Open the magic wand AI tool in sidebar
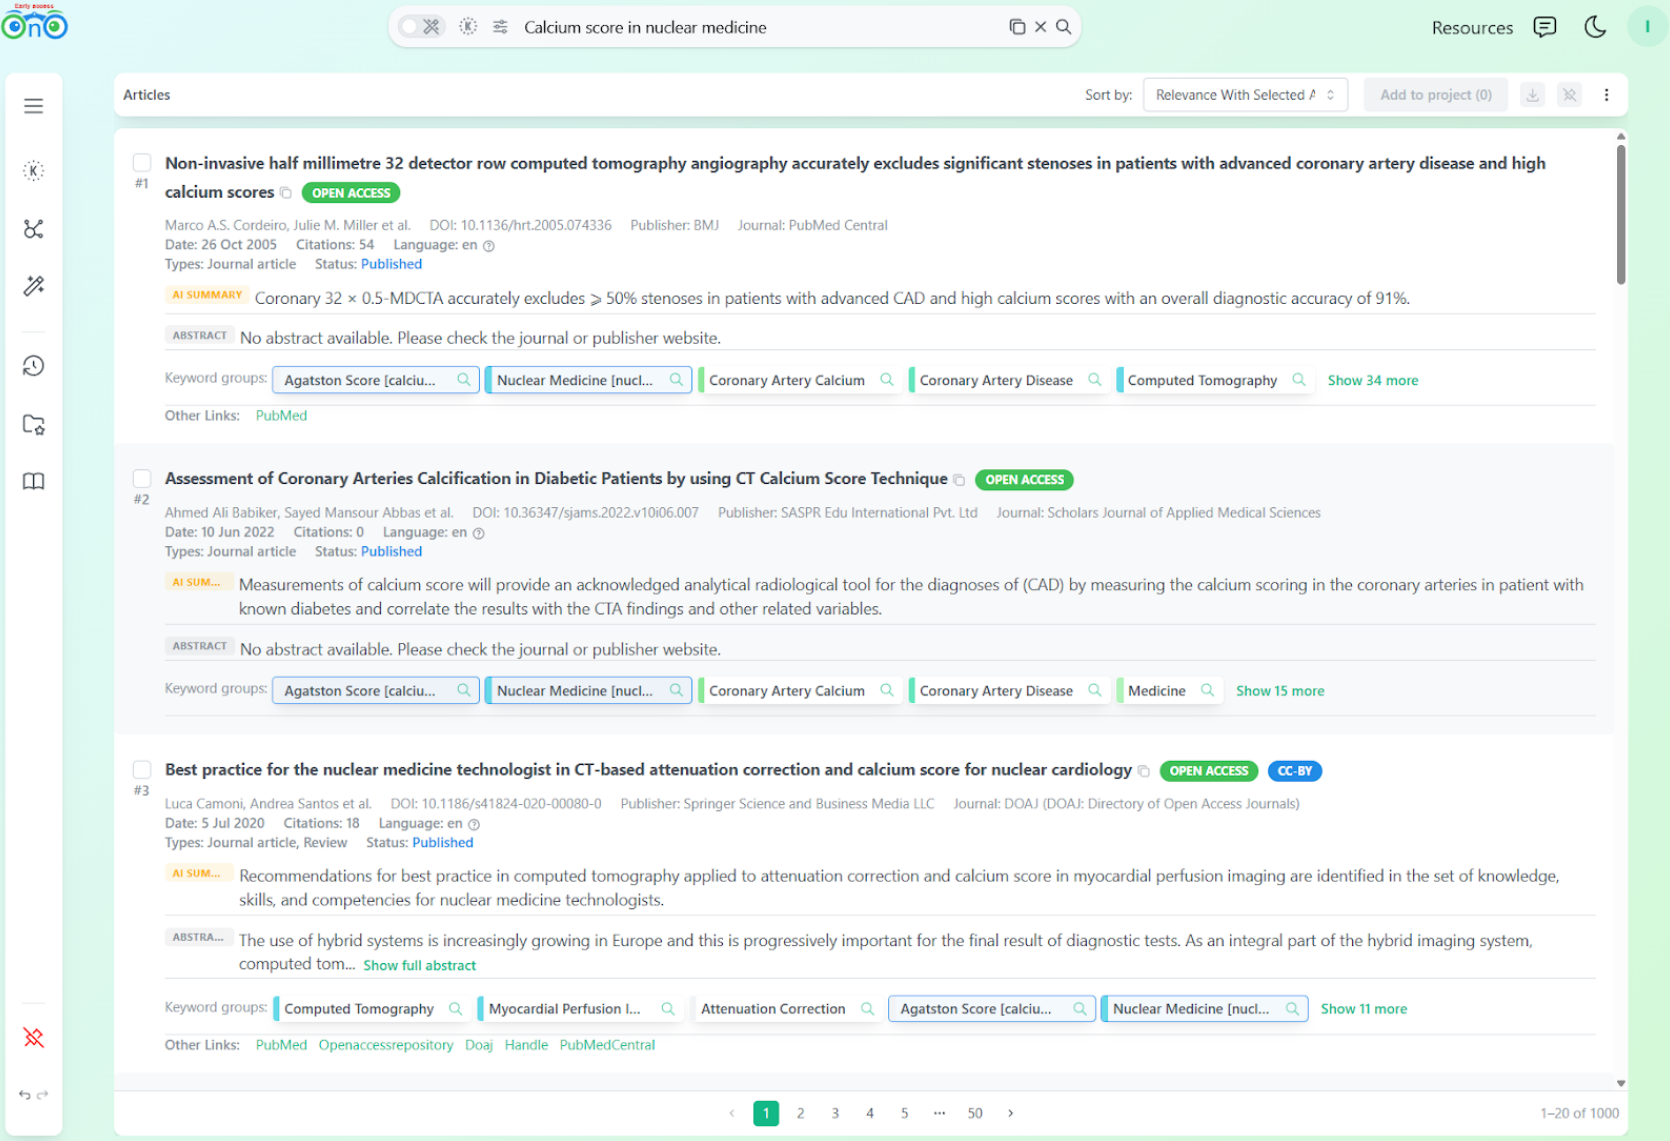The height and width of the screenshot is (1141, 1670). [33, 286]
